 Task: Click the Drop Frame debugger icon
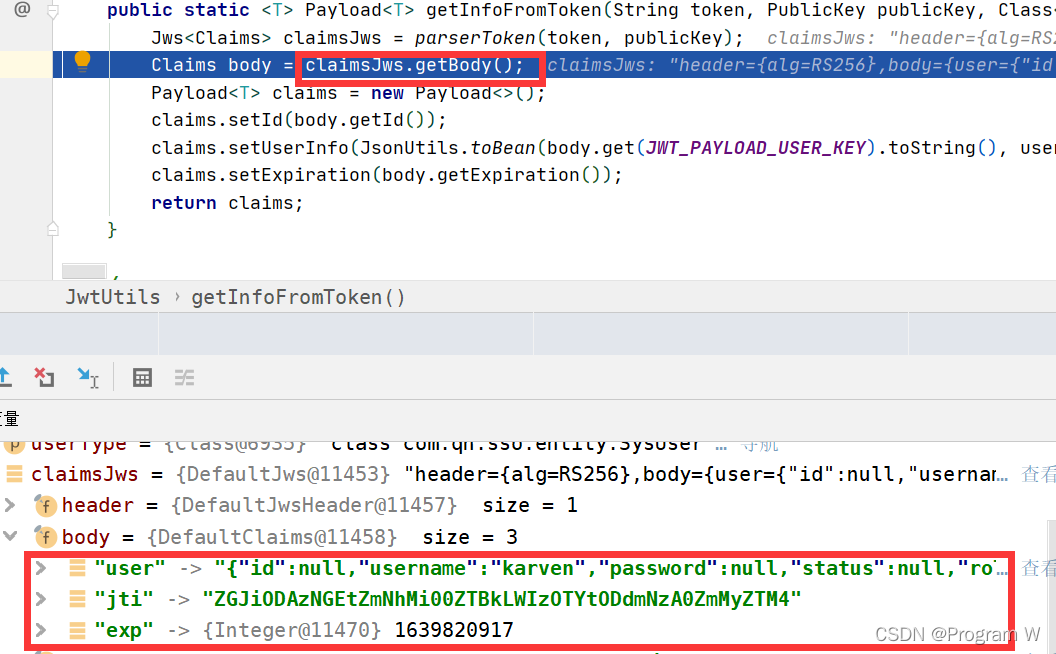[44, 377]
